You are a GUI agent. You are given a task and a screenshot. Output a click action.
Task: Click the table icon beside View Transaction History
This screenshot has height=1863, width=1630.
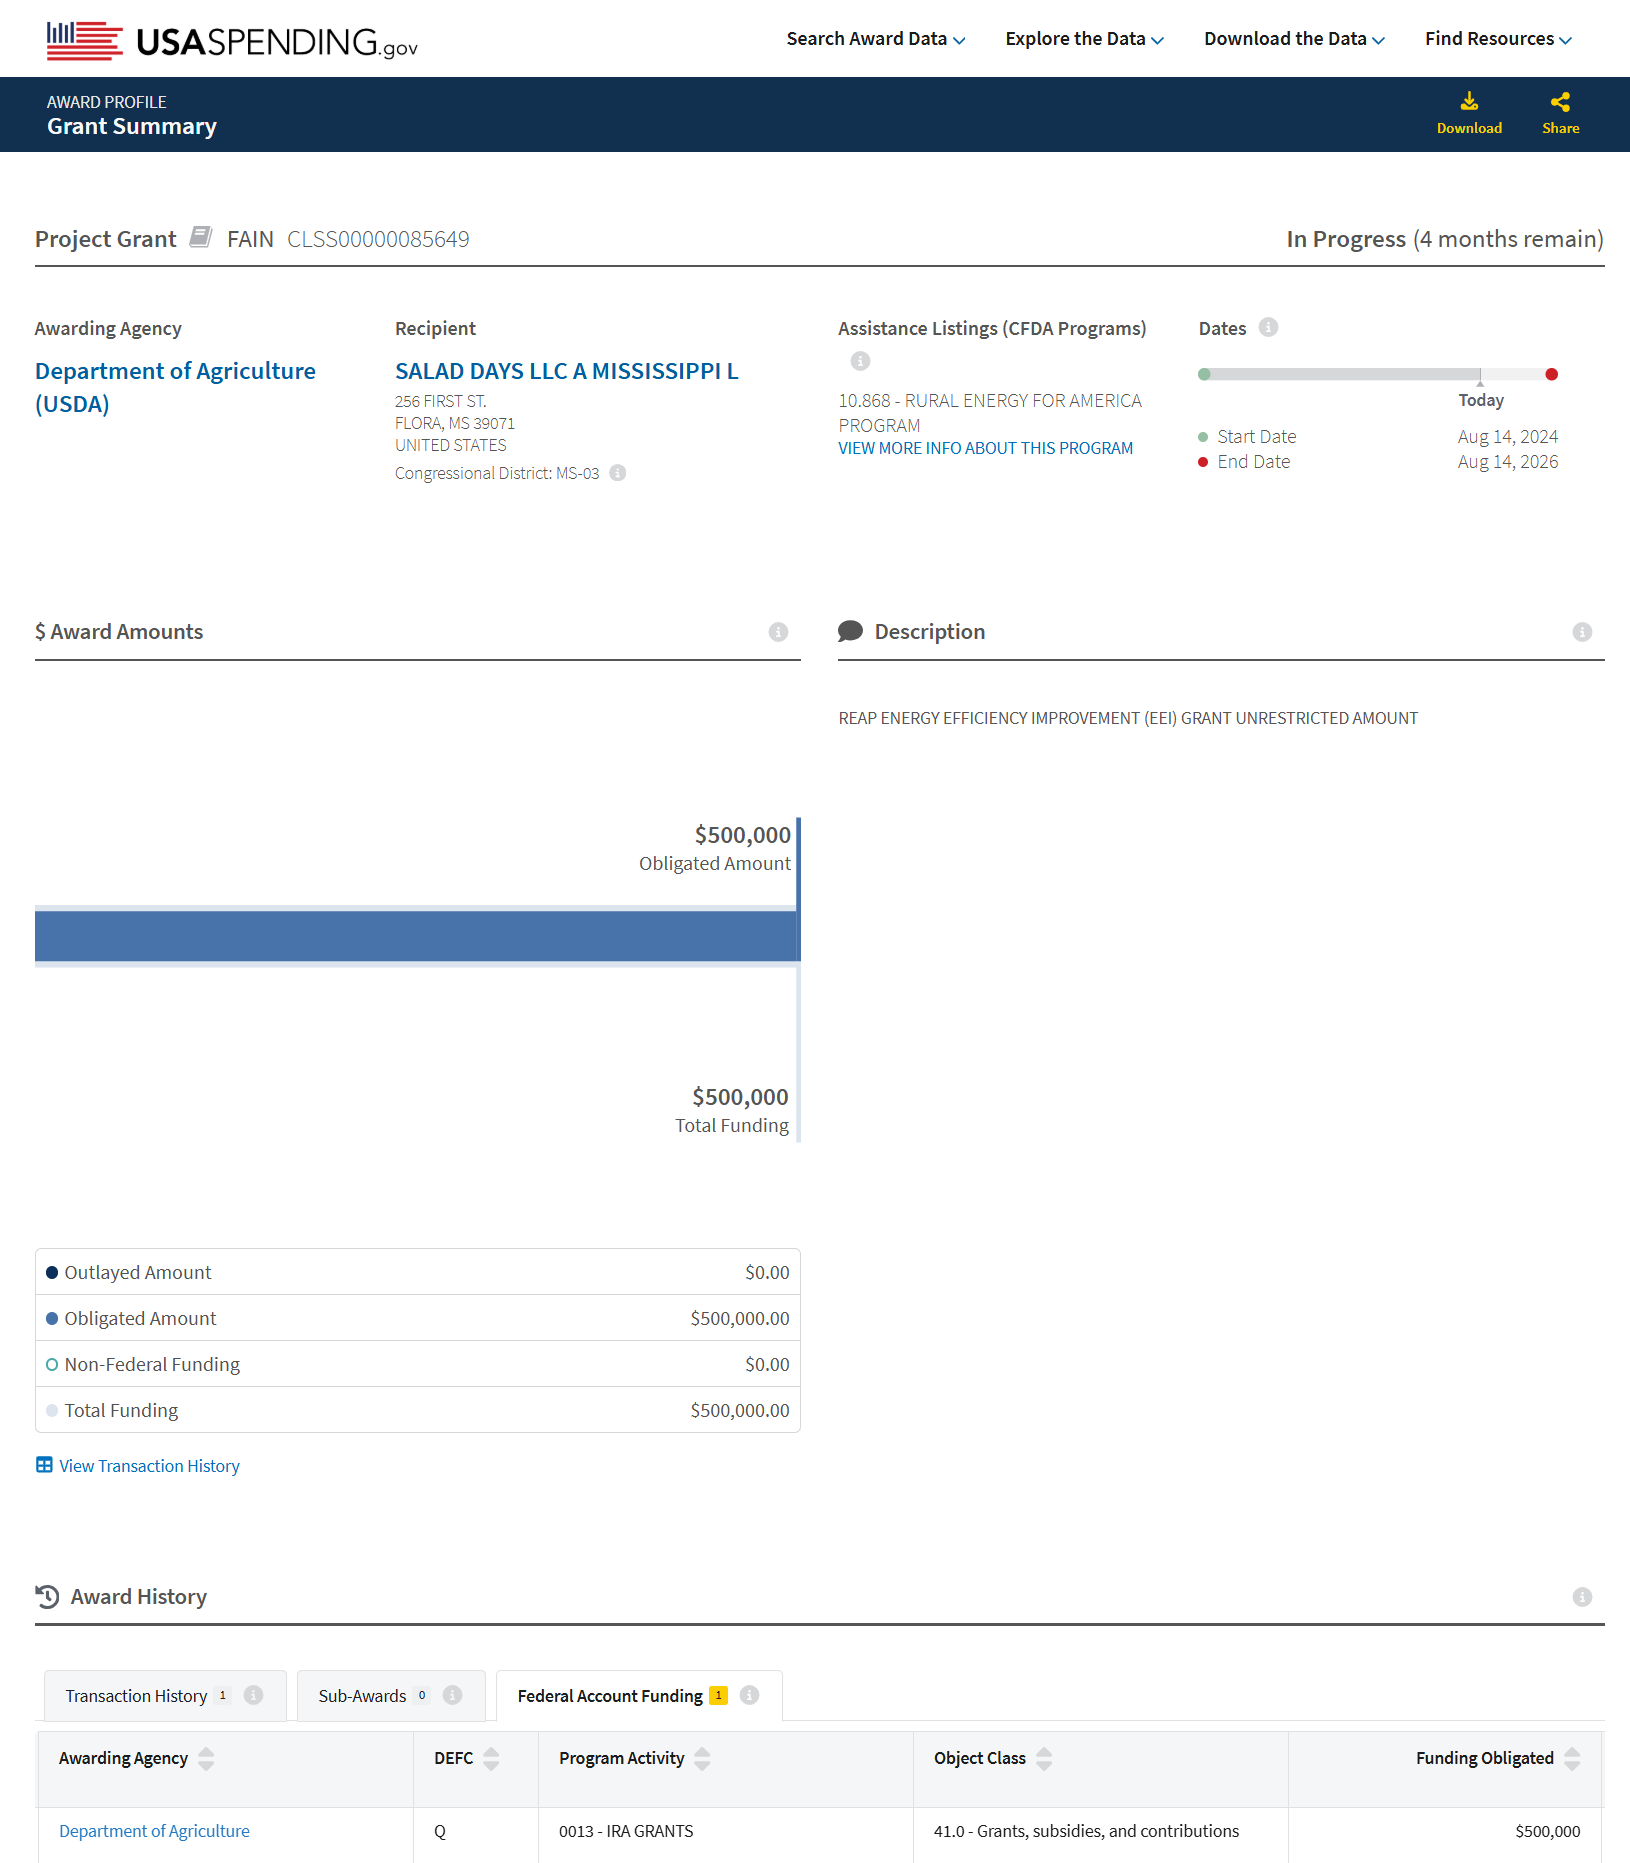pos(44,1465)
